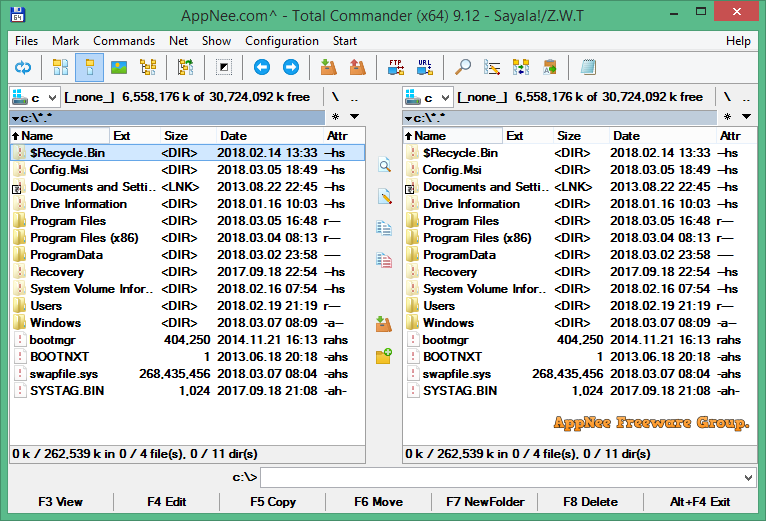The height and width of the screenshot is (521, 766).
Task: Open the Configuration menu
Action: [282, 41]
